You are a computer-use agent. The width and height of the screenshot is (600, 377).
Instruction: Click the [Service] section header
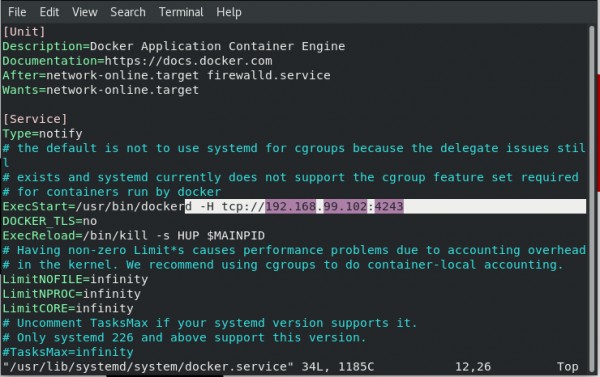35,119
